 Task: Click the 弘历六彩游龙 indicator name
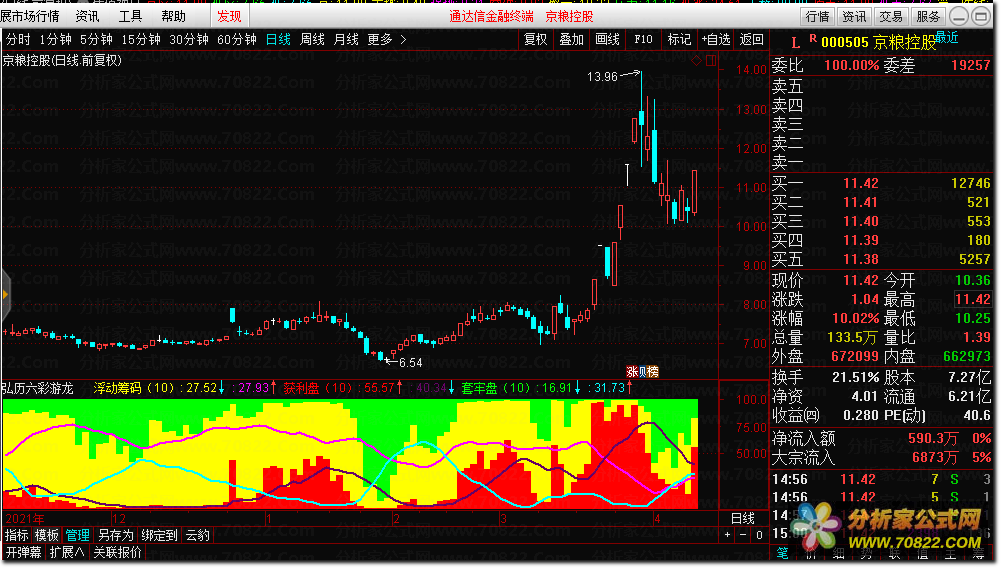pos(38,388)
